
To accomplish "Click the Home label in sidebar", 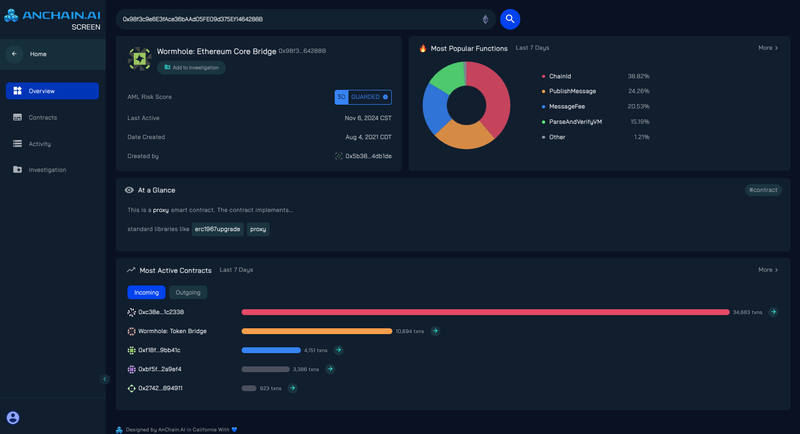I will click(38, 54).
